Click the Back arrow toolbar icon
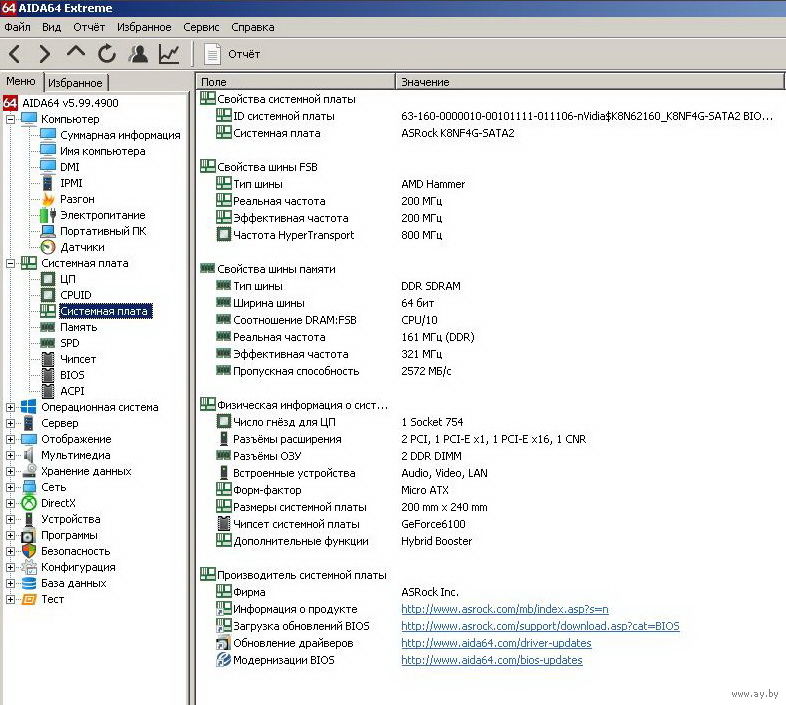This screenshot has width=786, height=705. [14, 54]
